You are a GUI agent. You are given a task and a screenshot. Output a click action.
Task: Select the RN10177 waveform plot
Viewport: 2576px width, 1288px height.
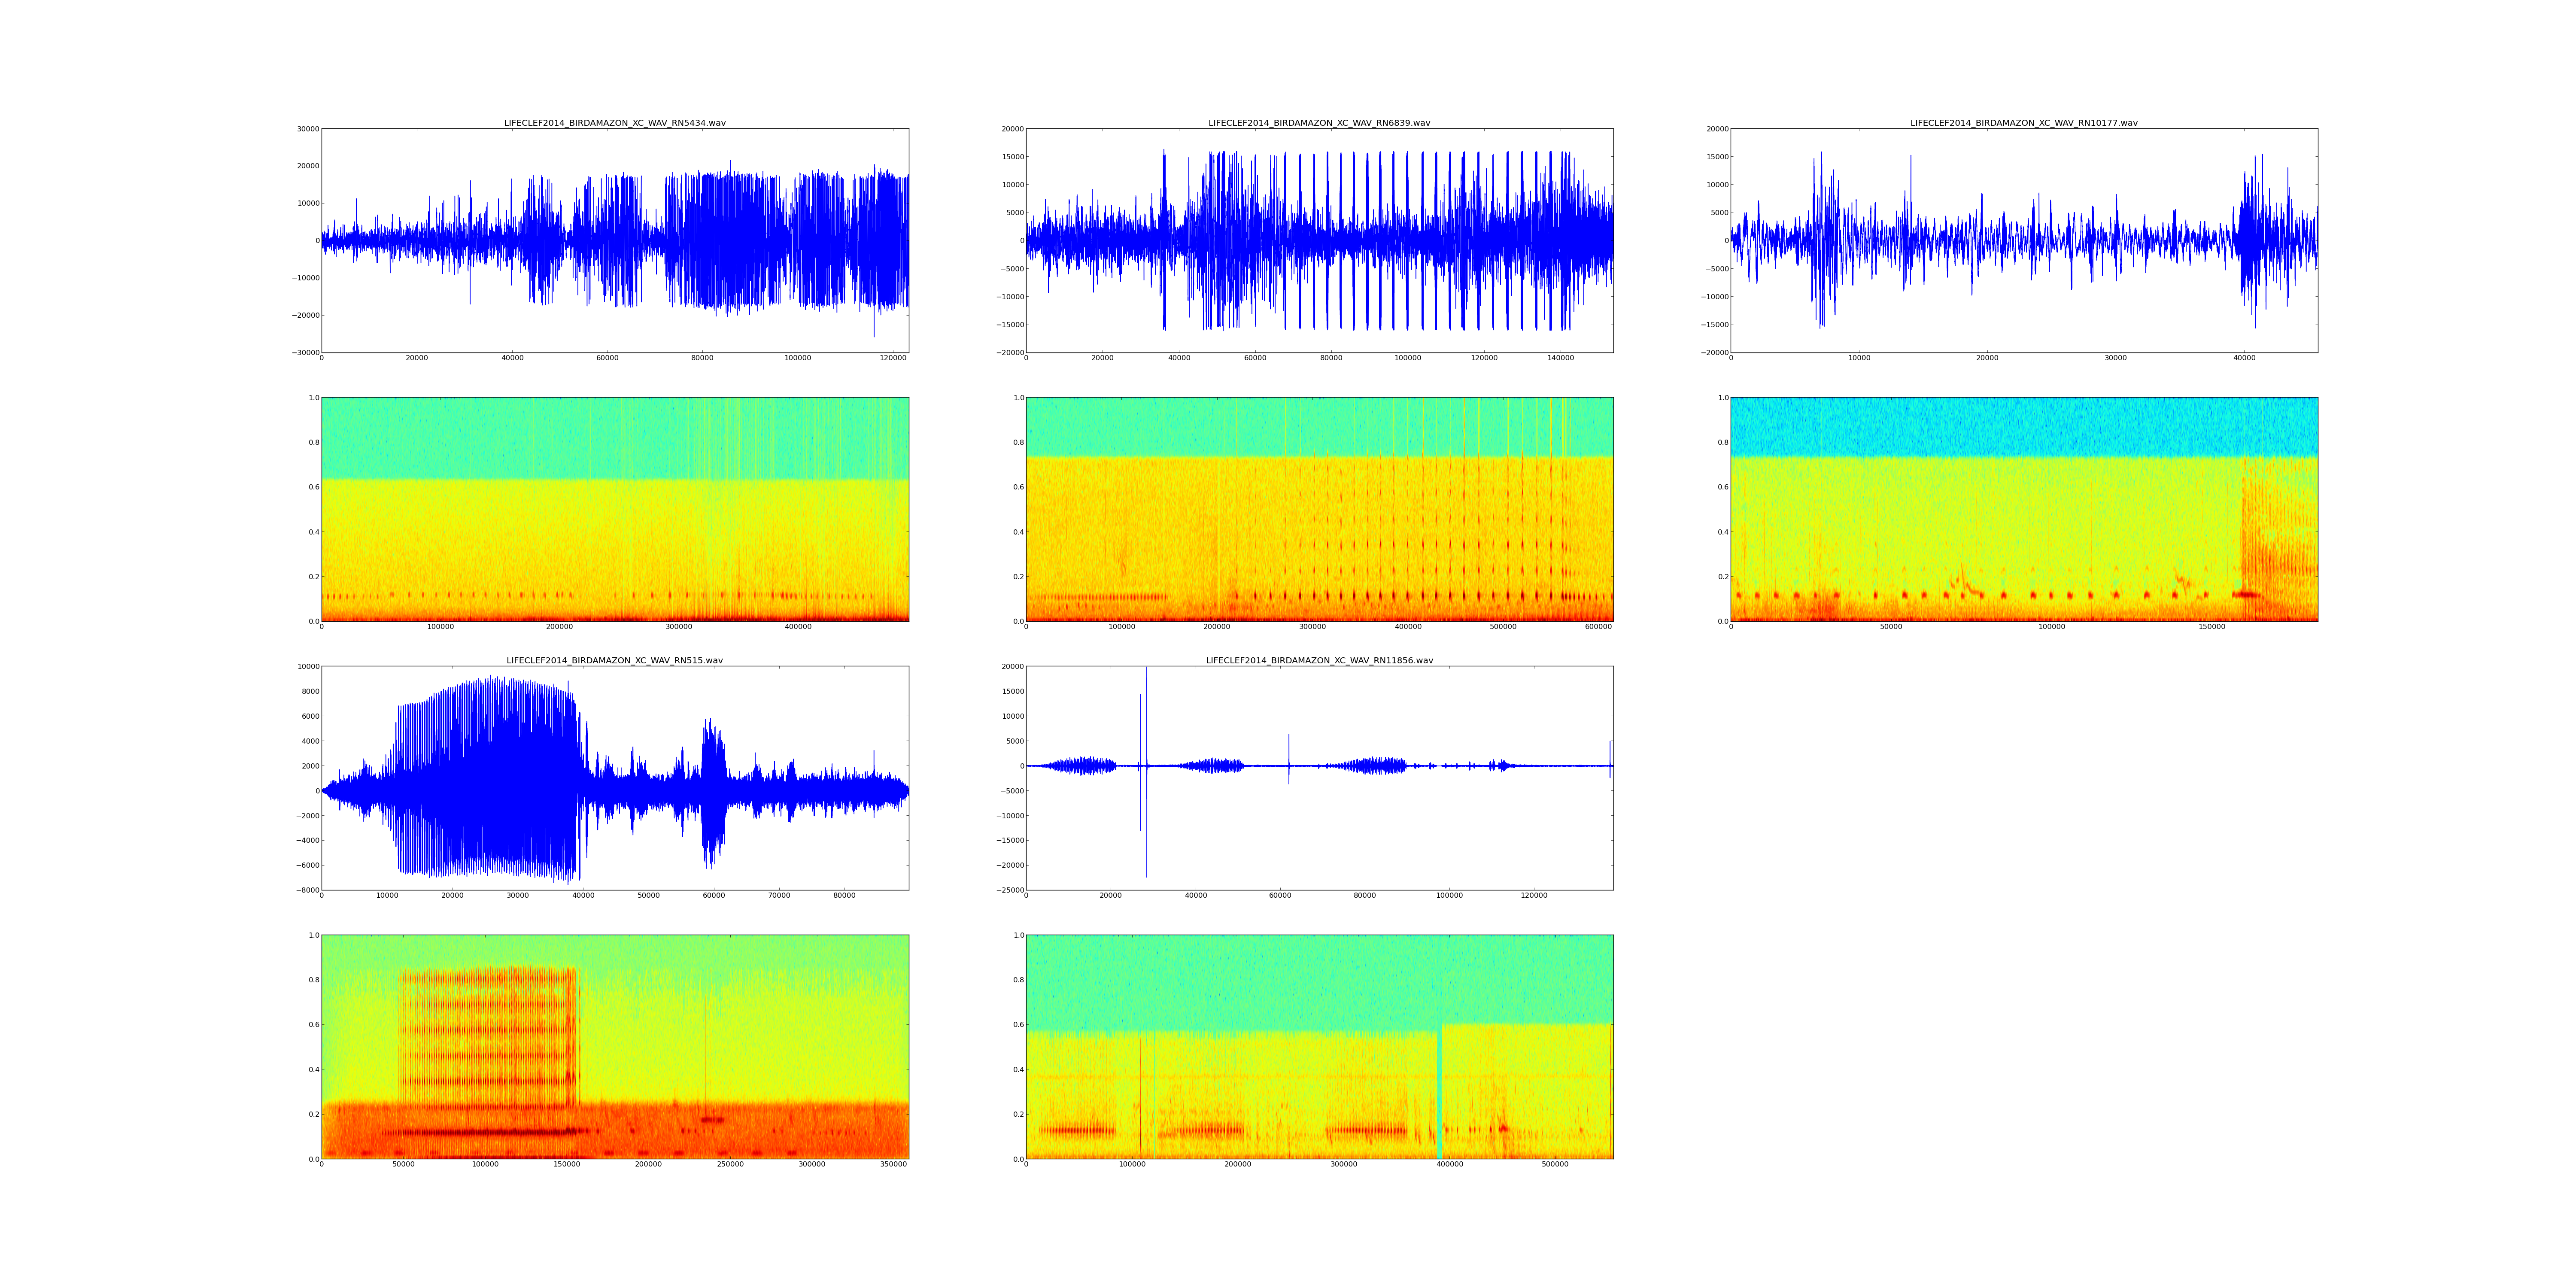click(x=2024, y=240)
